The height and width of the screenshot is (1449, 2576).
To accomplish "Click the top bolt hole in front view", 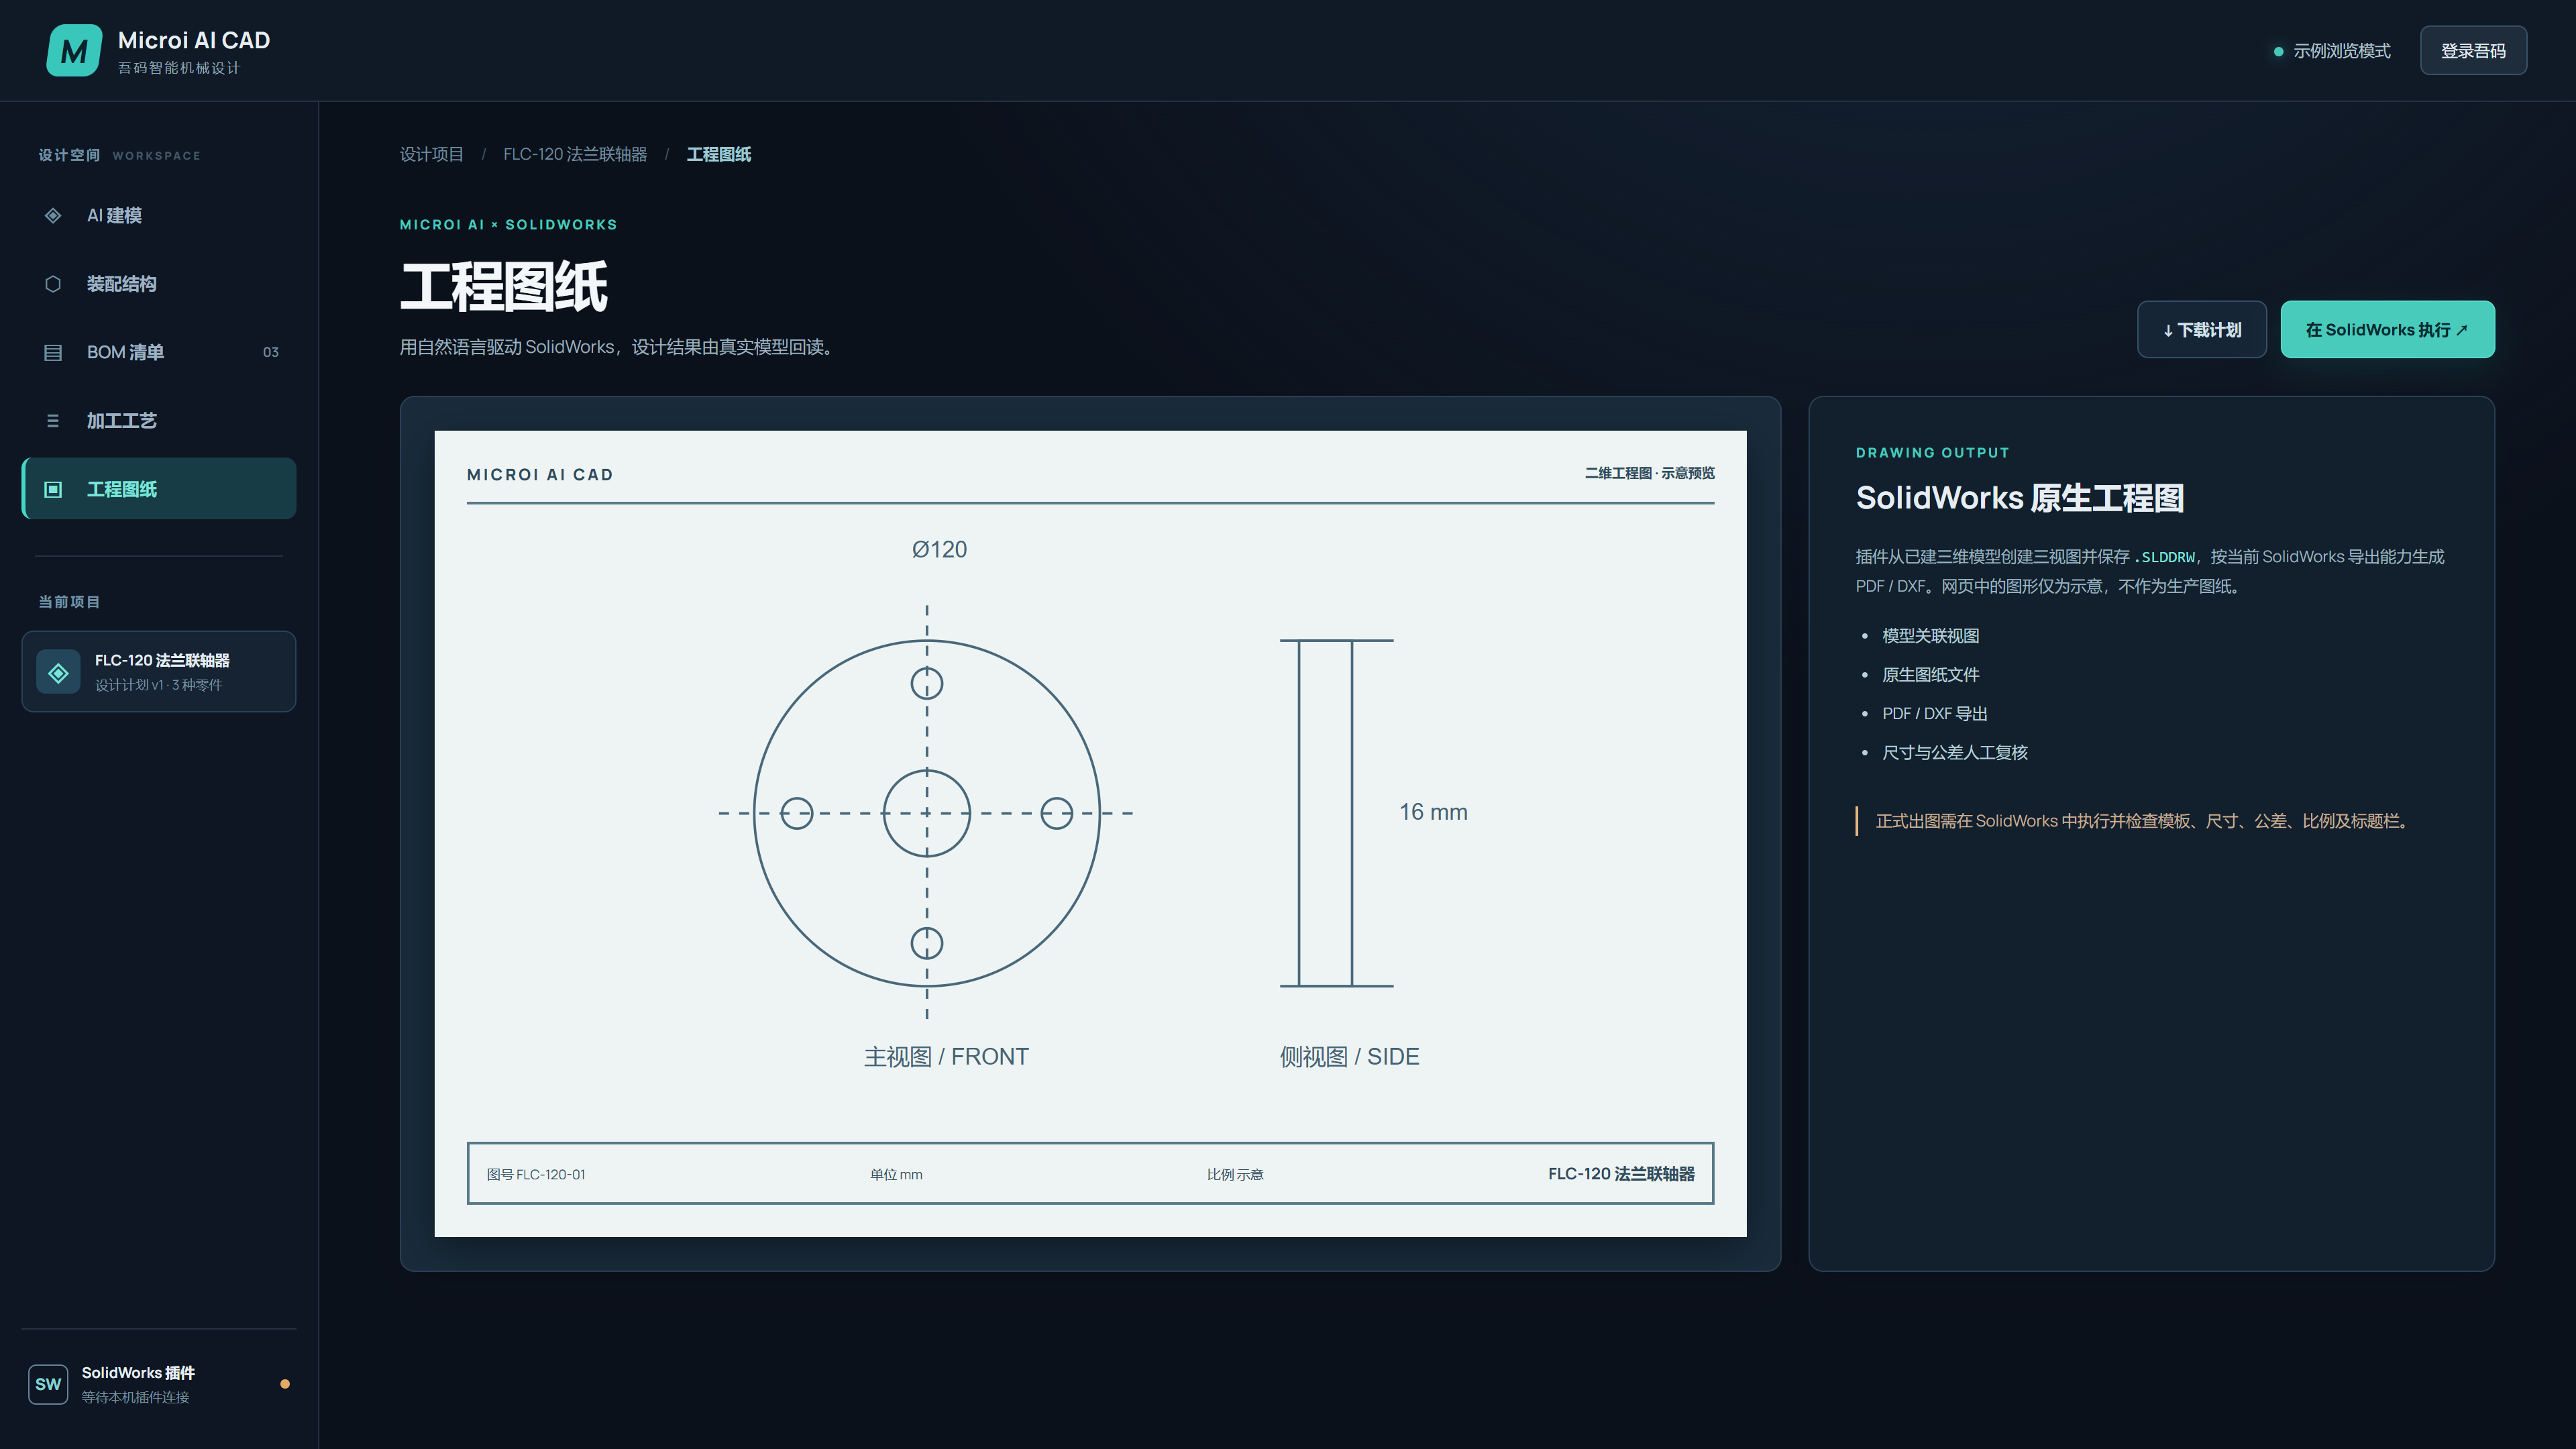I will point(926,683).
